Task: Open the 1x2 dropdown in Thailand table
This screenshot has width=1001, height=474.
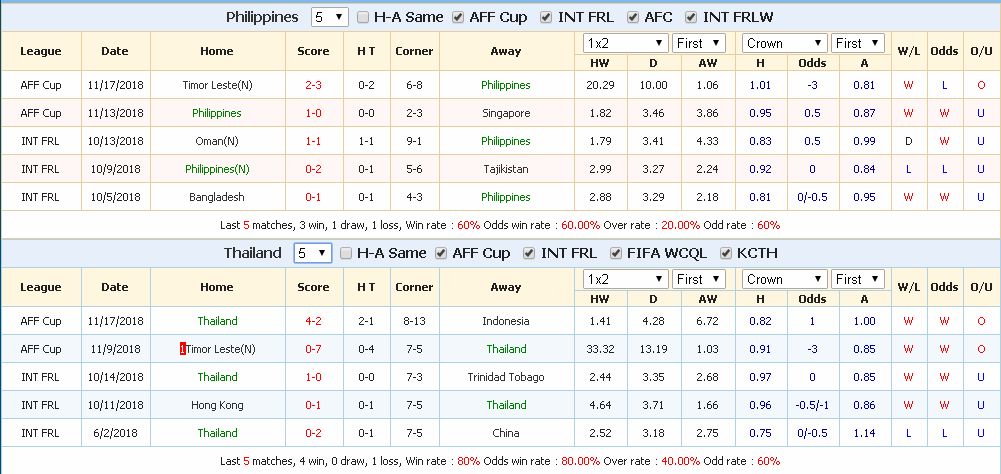Action: [626, 279]
